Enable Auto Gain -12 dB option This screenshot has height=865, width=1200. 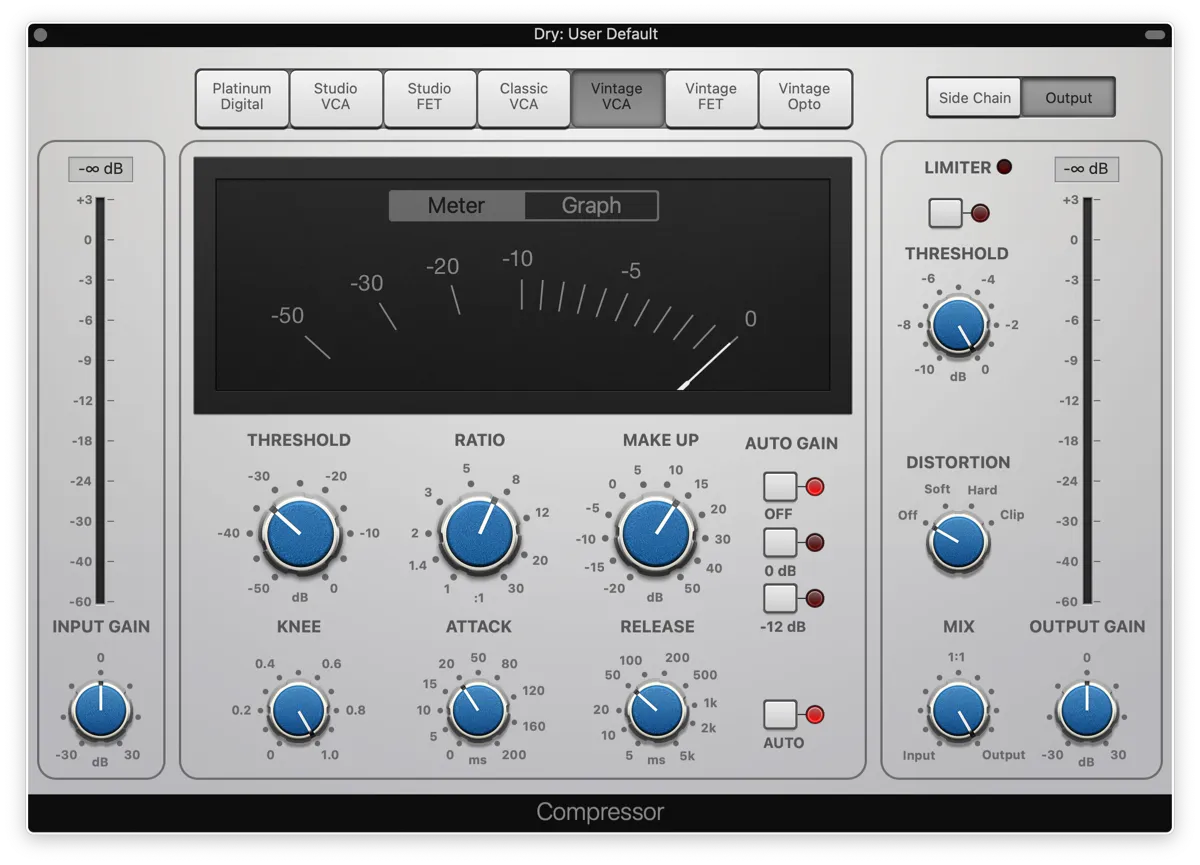click(780, 598)
